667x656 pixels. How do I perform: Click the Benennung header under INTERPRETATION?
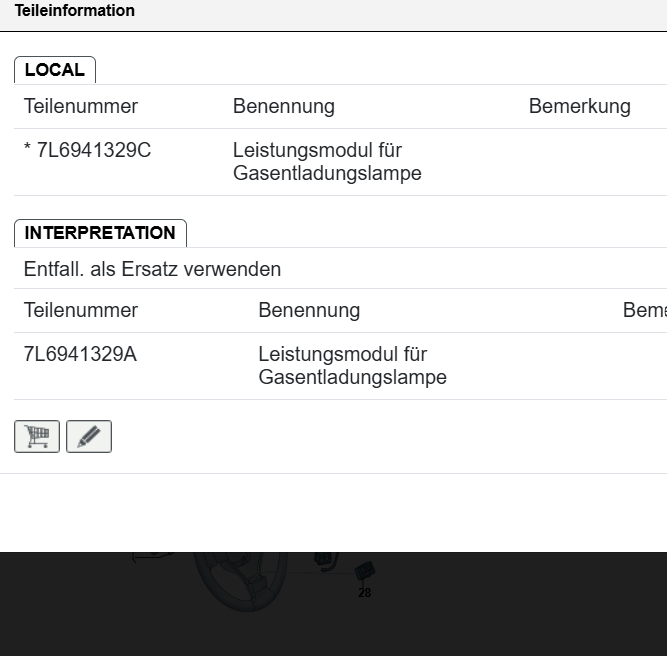pyautogui.click(x=309, y=310)
